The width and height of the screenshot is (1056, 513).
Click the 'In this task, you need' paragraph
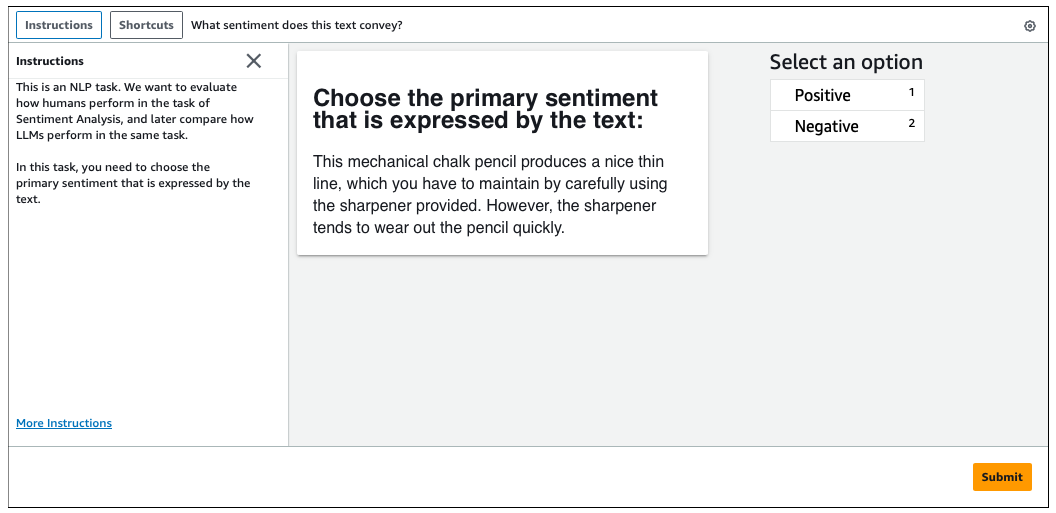[133, 183]
